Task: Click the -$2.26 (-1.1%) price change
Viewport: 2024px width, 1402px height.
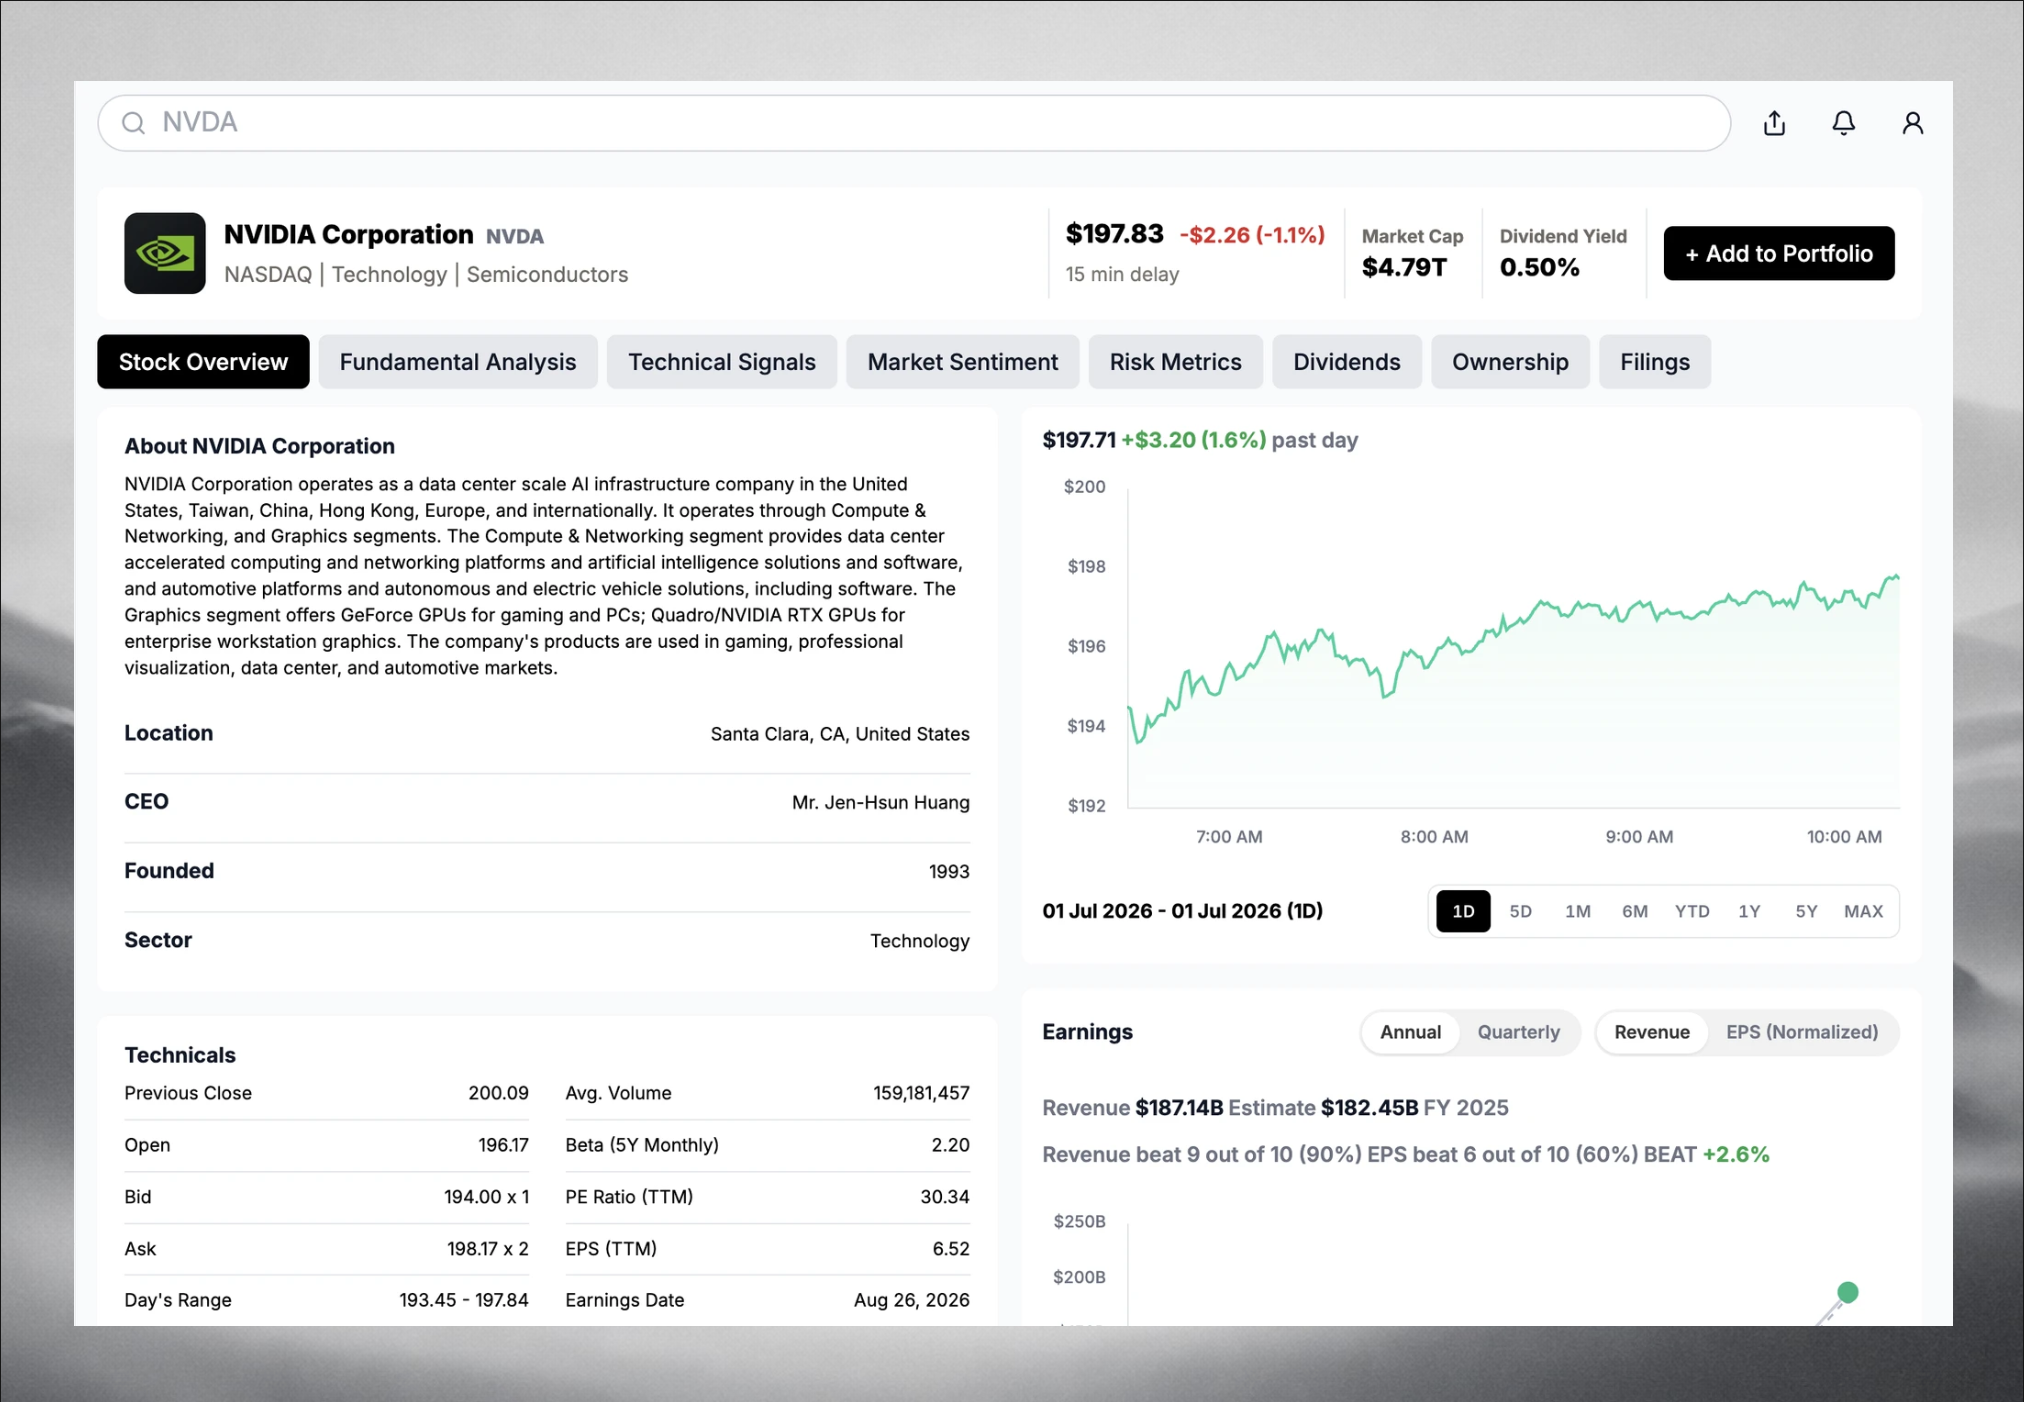Action: [x=1252, y=235]
